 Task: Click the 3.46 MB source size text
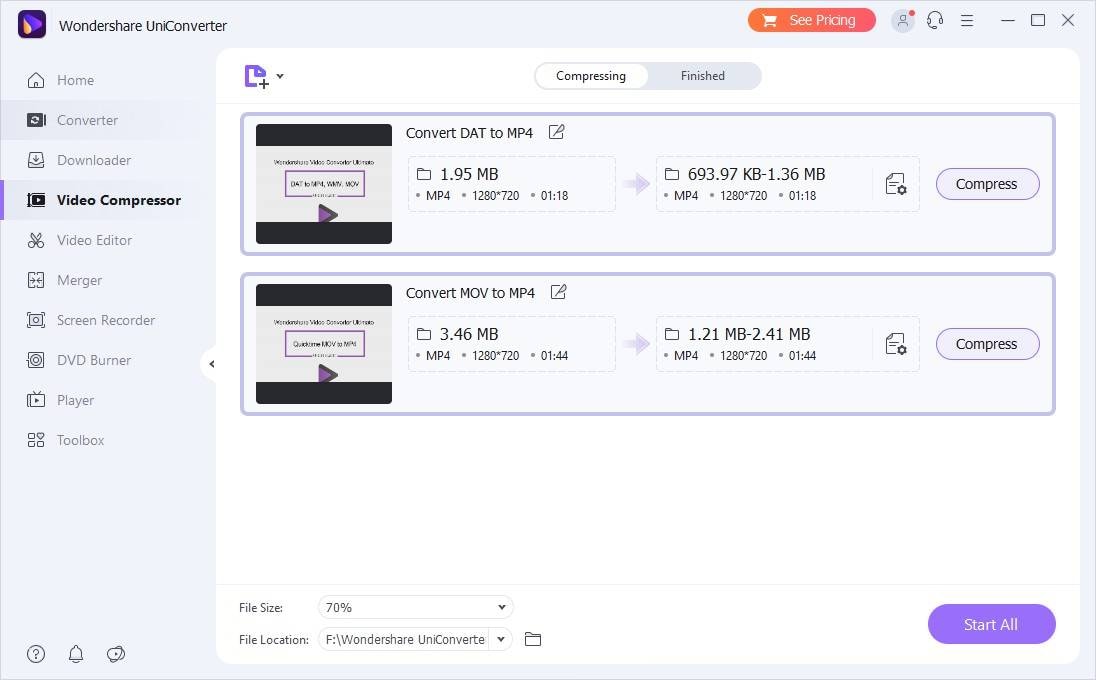click(469, 334)
